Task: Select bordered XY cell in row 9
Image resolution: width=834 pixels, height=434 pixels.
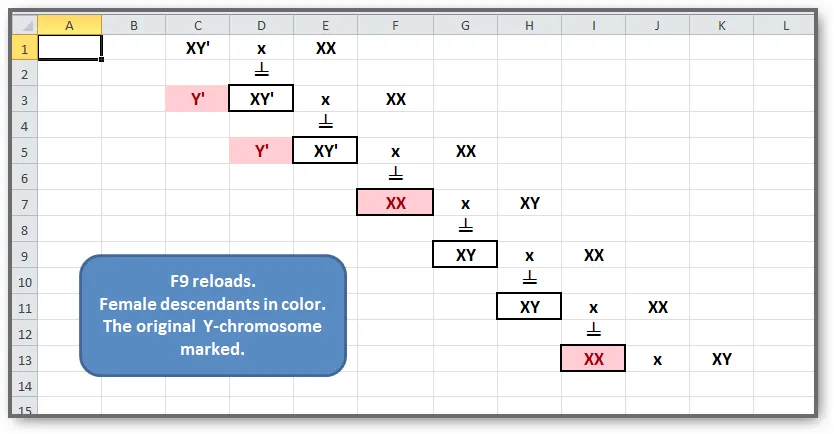Action: pyautogui.click(x=465, y=255)
